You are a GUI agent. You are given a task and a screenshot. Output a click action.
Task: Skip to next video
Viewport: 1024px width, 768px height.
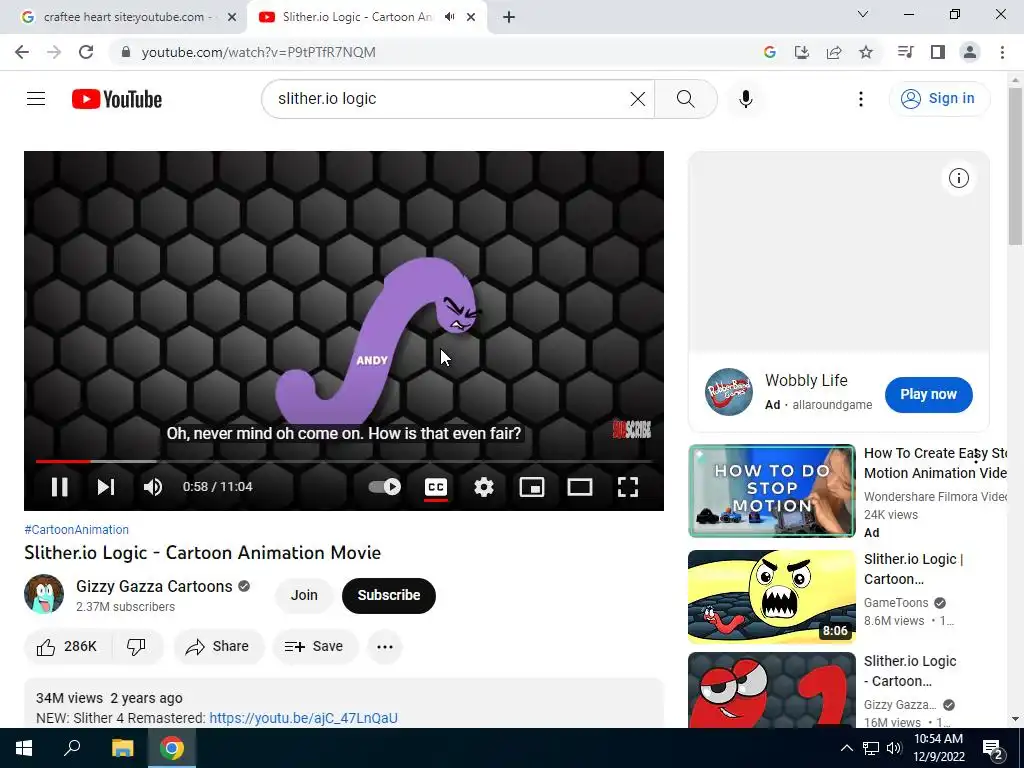[106, 487]
